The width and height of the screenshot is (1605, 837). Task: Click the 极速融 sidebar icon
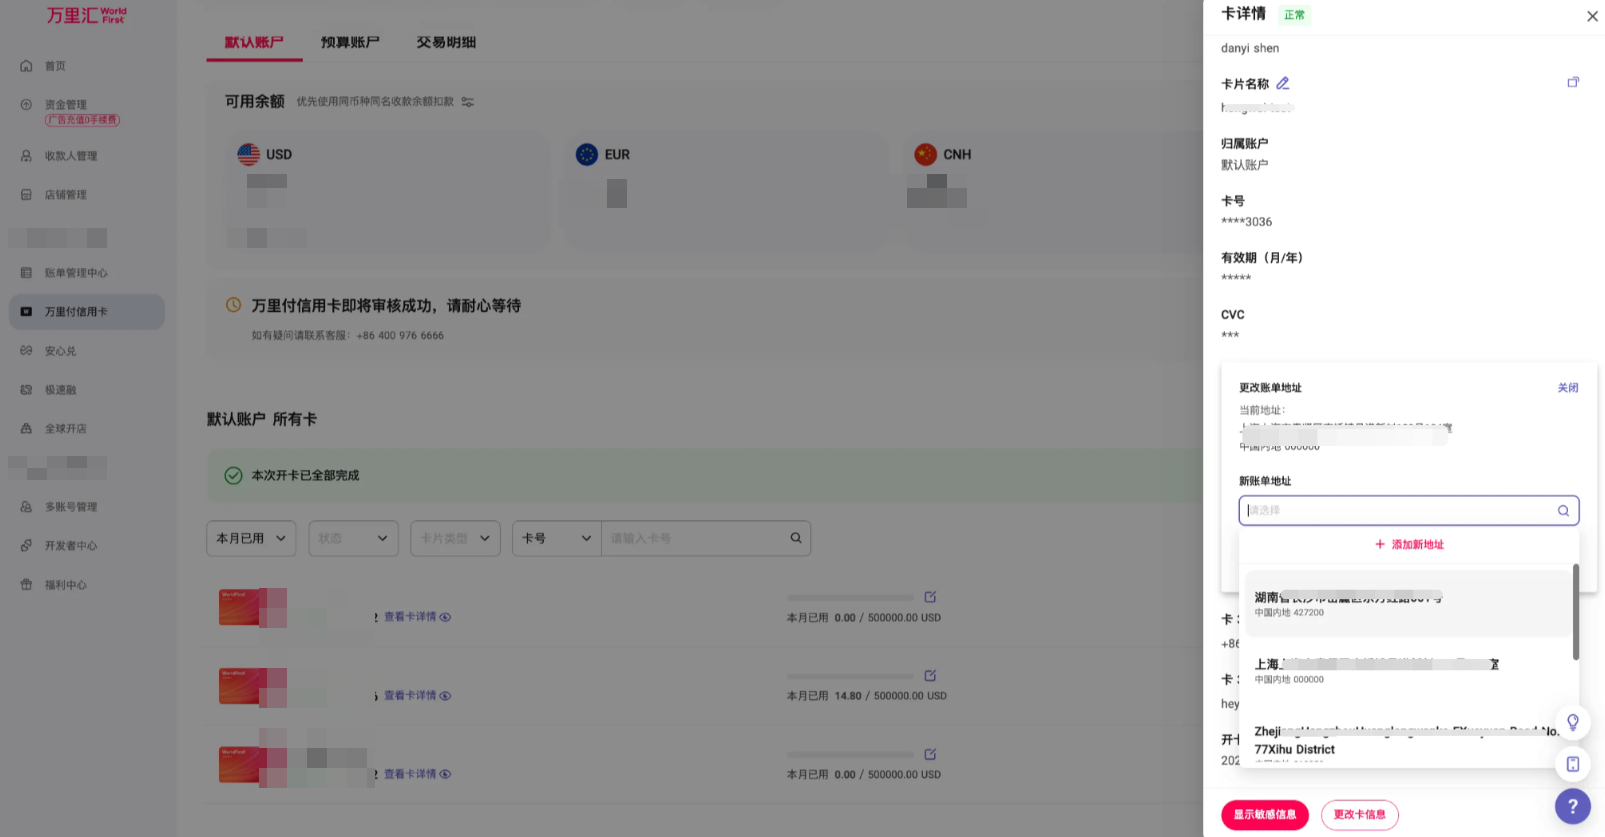[26, 390]
